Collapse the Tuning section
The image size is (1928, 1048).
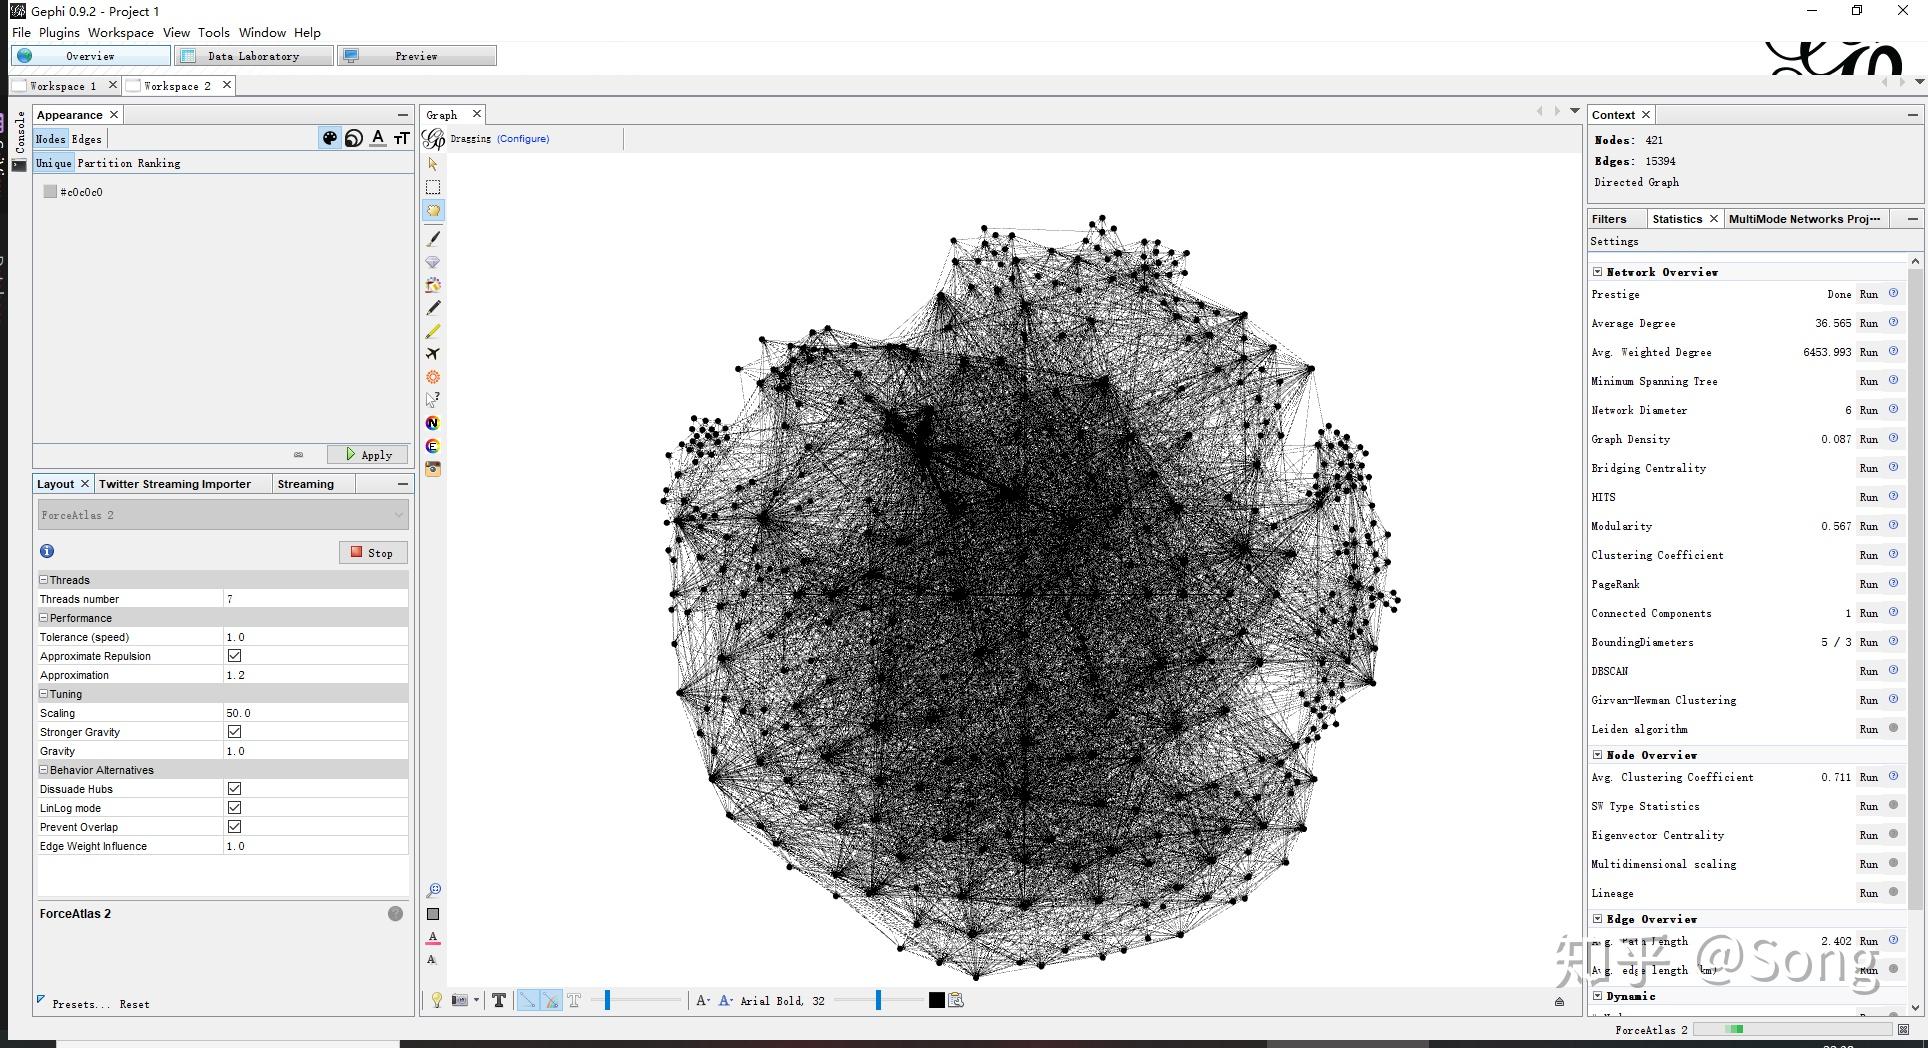(x=44, y=694)
